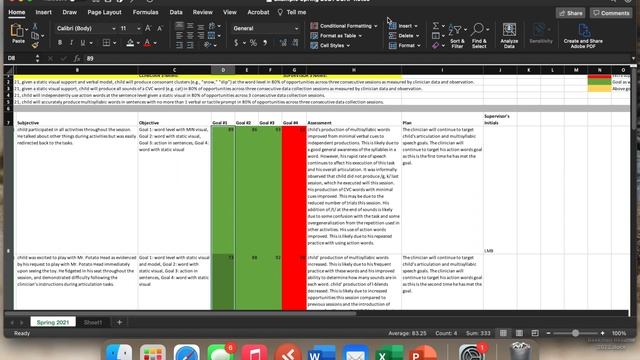This screenshot has height=360, width=640.
Task: Expand Cell Styles menu
Action: click(330, 45)
